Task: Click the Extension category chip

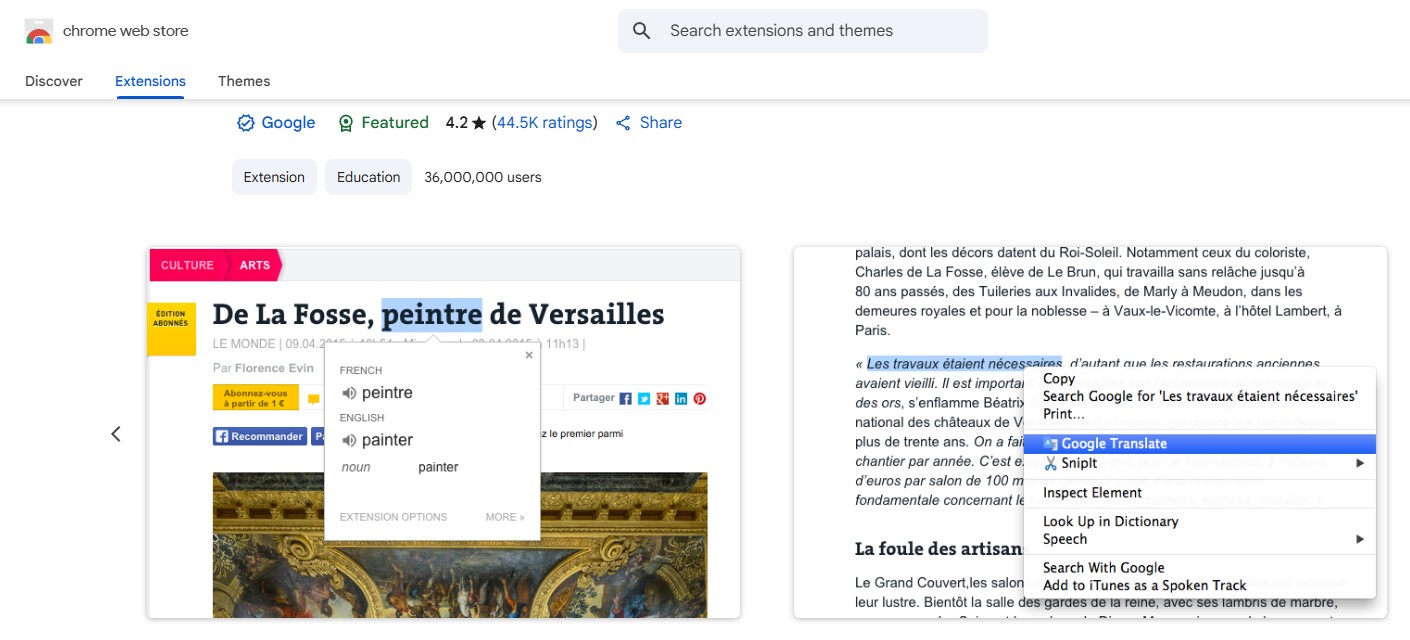Action: (274, 177)
